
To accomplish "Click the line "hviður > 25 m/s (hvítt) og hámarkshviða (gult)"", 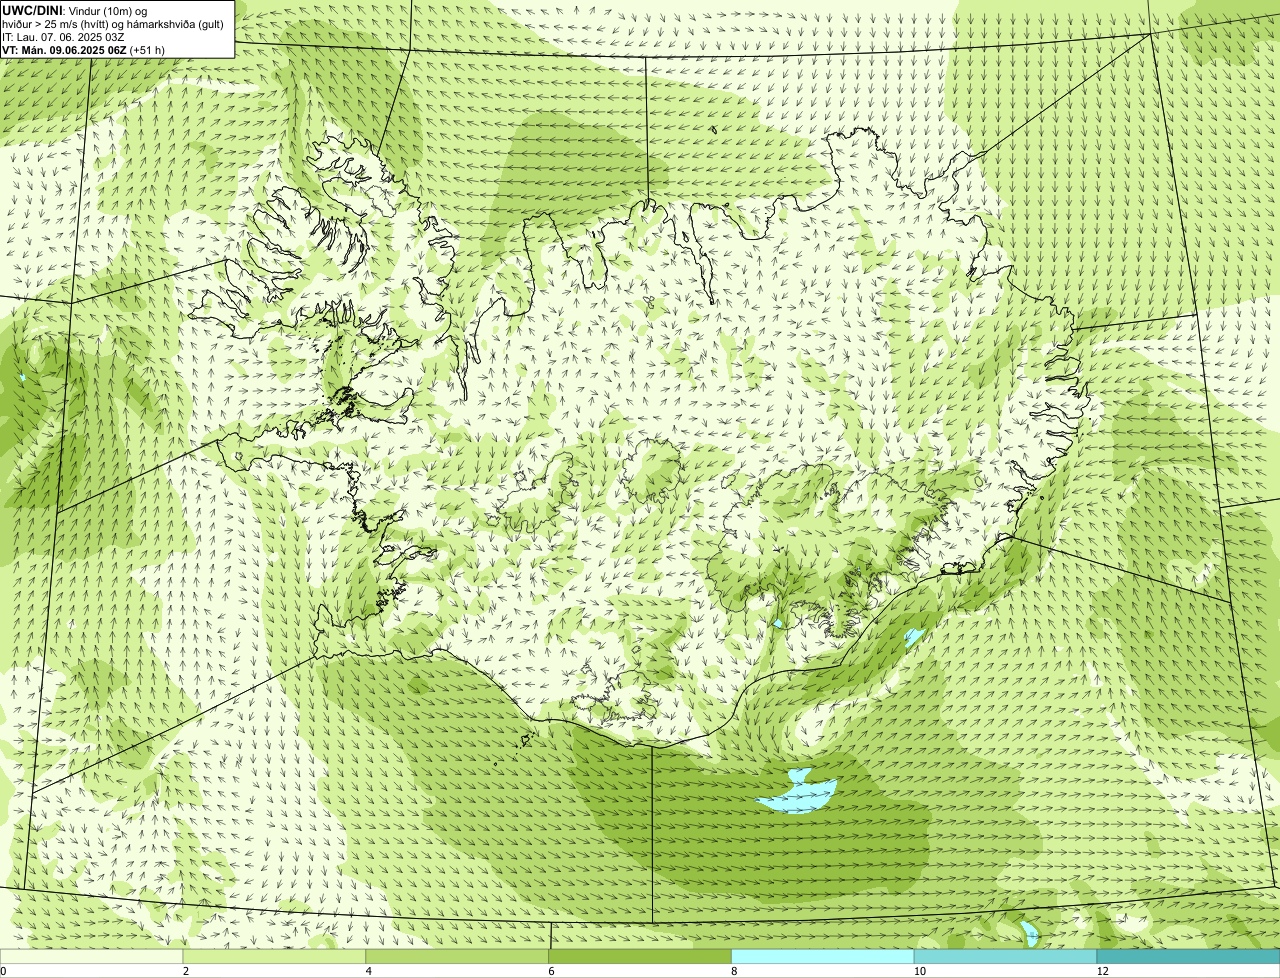I will (113, 23).
